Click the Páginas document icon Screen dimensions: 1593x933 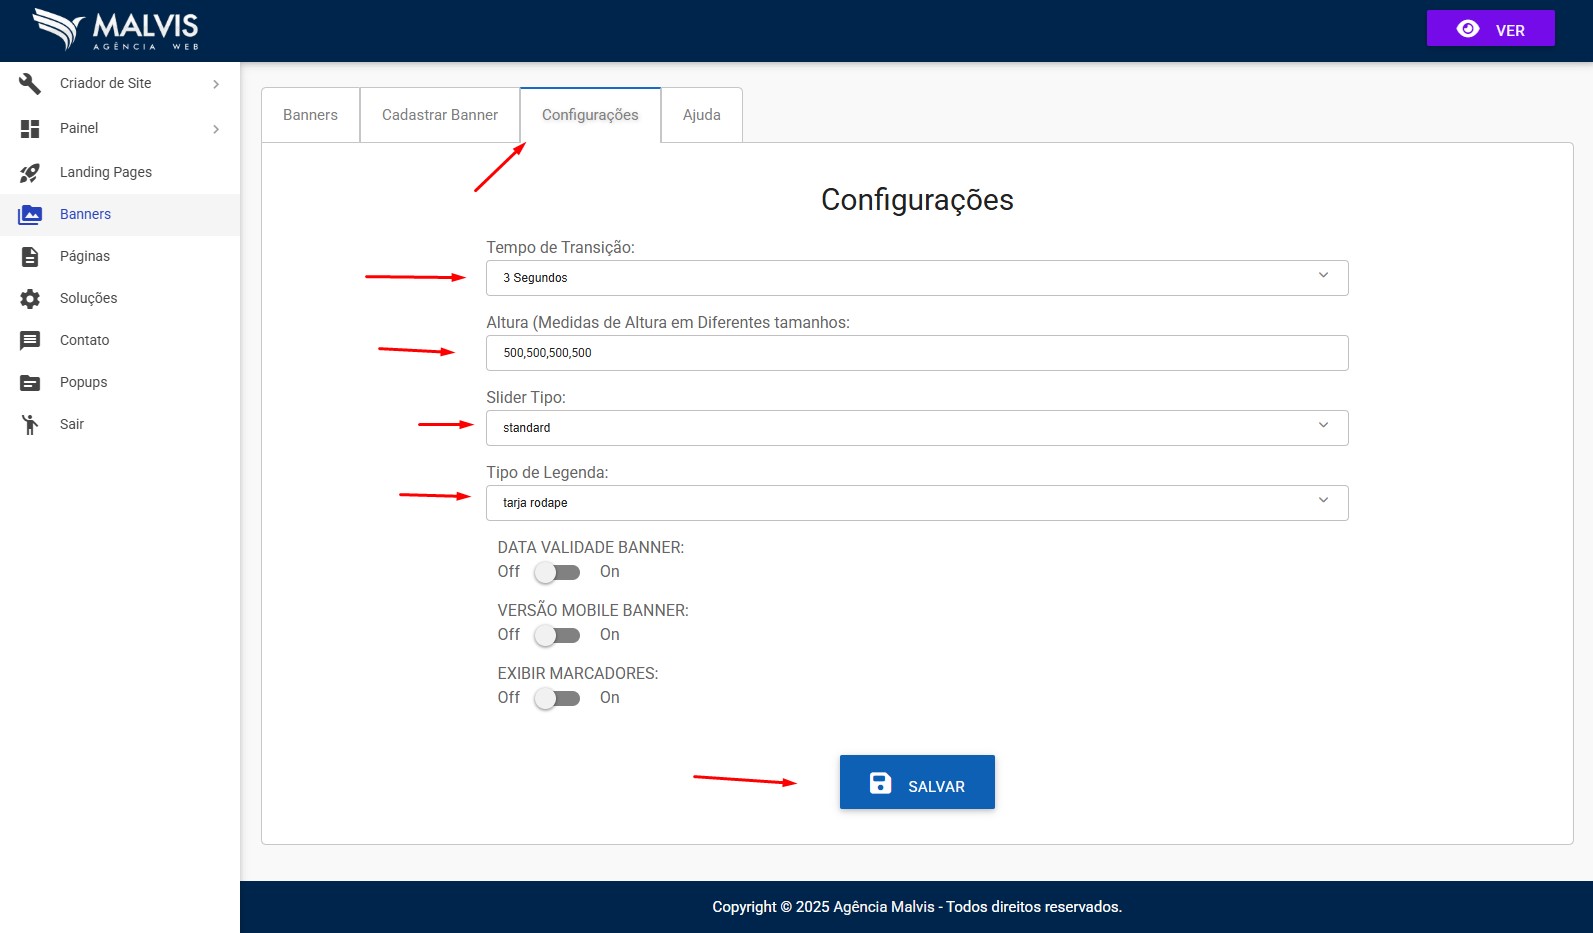[x=30, y=257]
